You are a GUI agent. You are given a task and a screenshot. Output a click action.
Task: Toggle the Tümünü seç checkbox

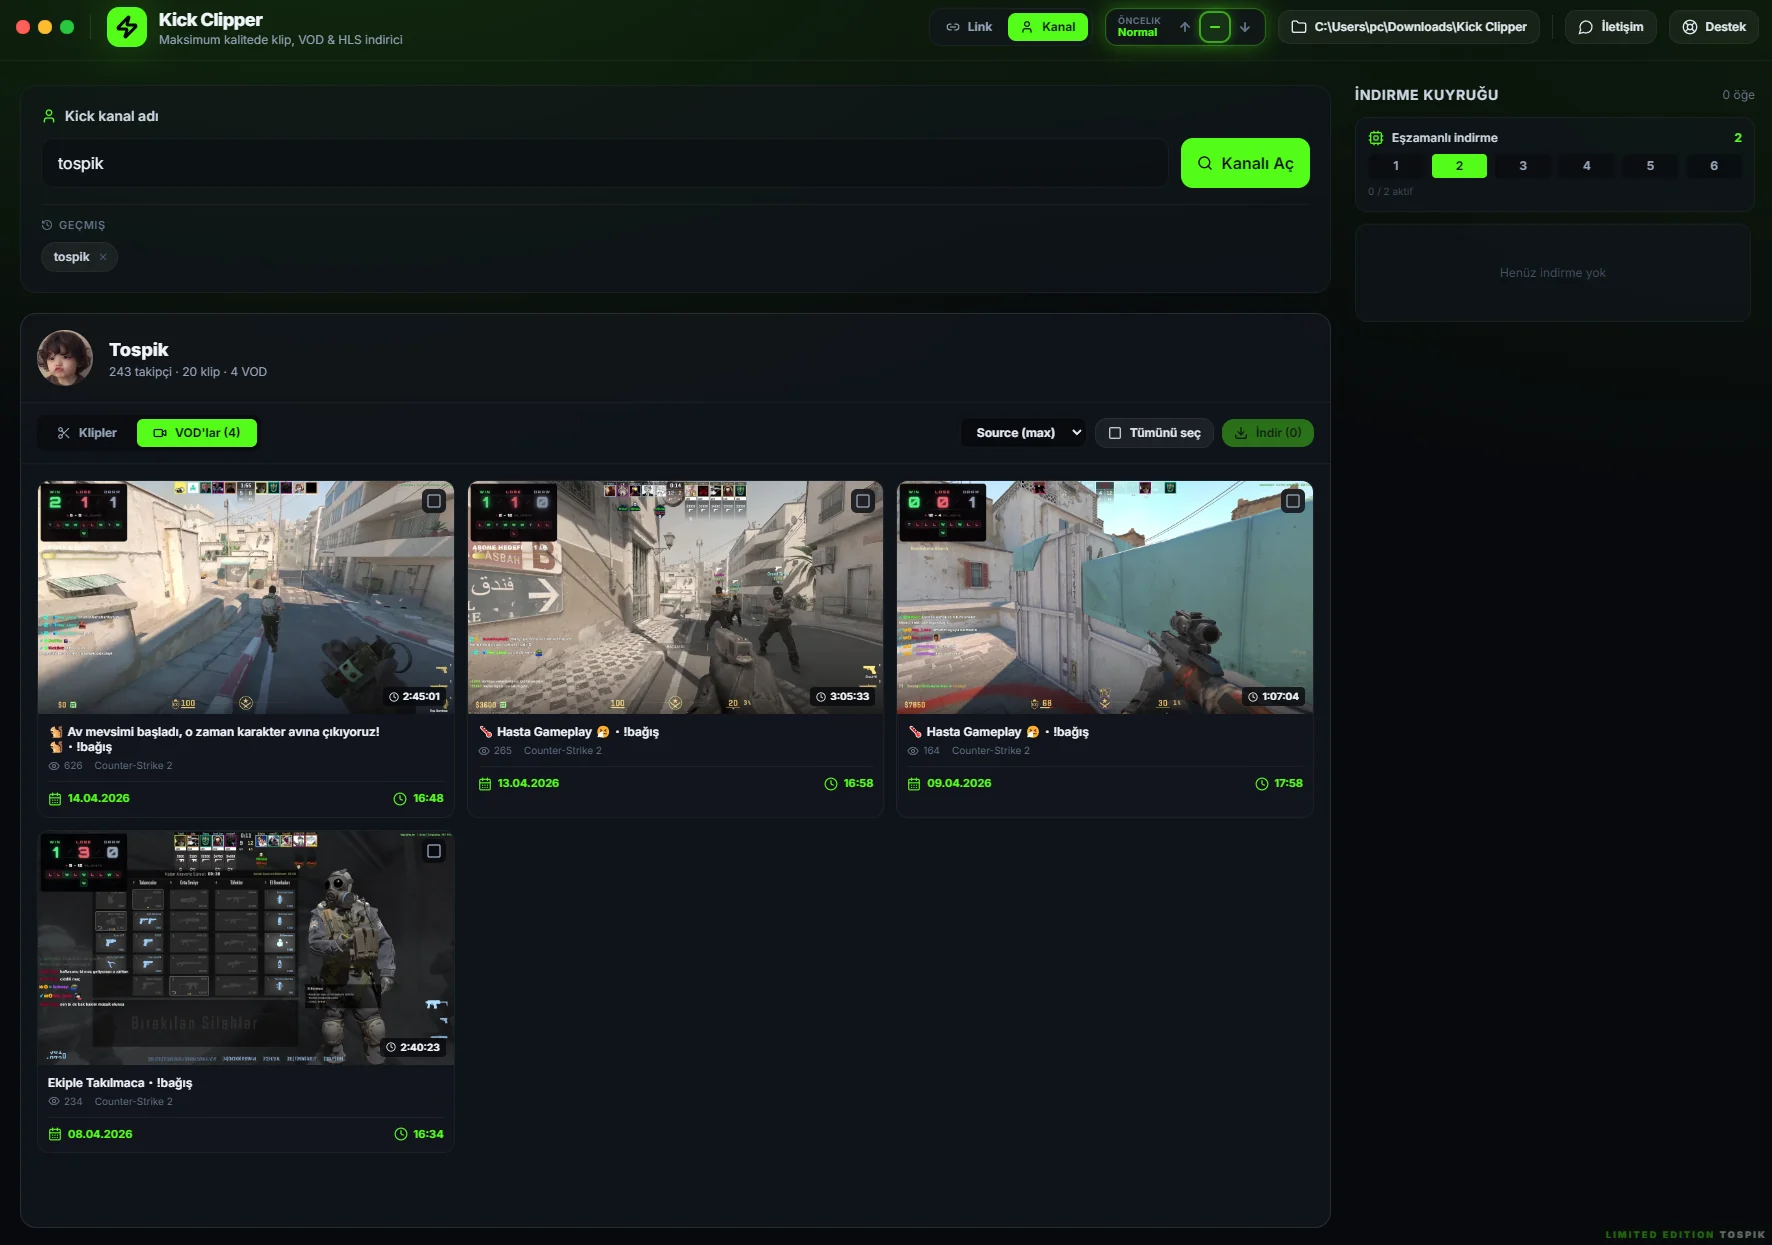click(x=1115, y=433)
